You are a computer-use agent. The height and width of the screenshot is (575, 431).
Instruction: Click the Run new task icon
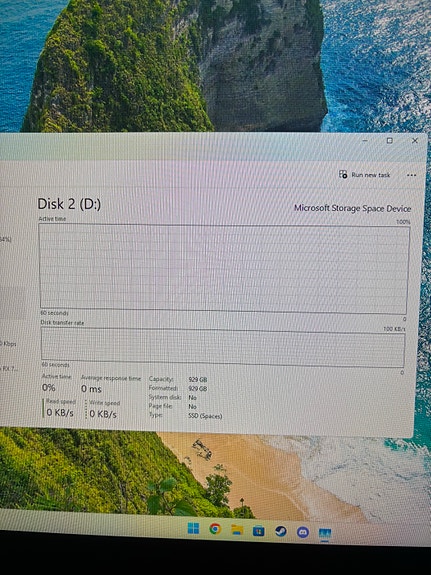click(343, 174)
